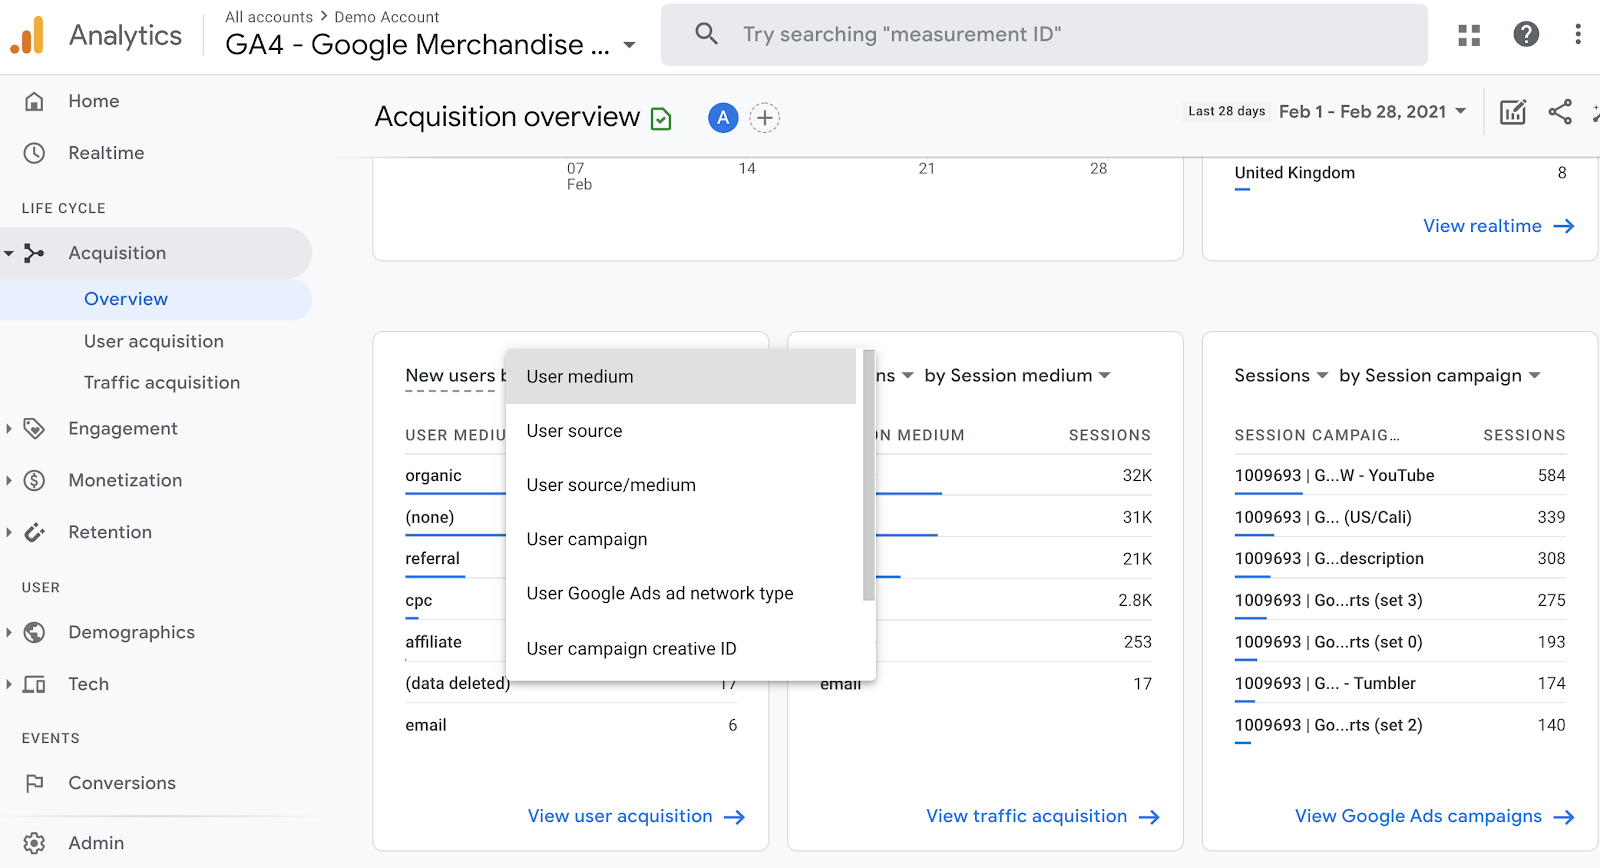Click the share report icon
Viewport: 1600px width, 868px height.
(x=1560, y=112)
